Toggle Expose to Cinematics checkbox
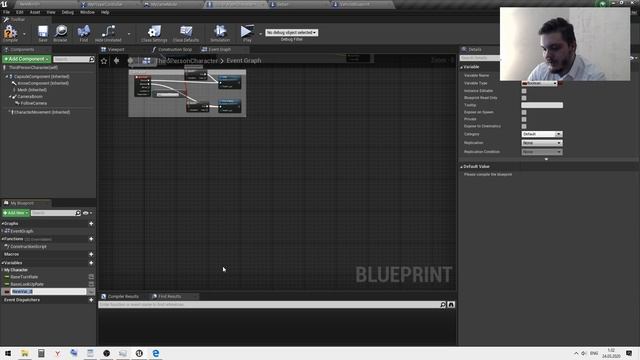640x360 pixels. (x=524, y=126)
